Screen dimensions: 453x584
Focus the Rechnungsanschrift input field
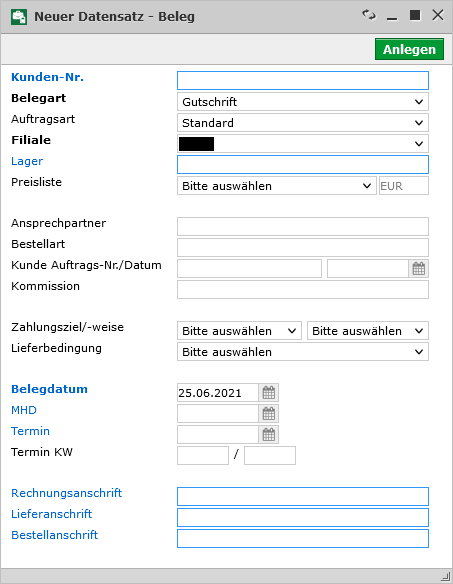pyautogui.click(x=303, y=496)
